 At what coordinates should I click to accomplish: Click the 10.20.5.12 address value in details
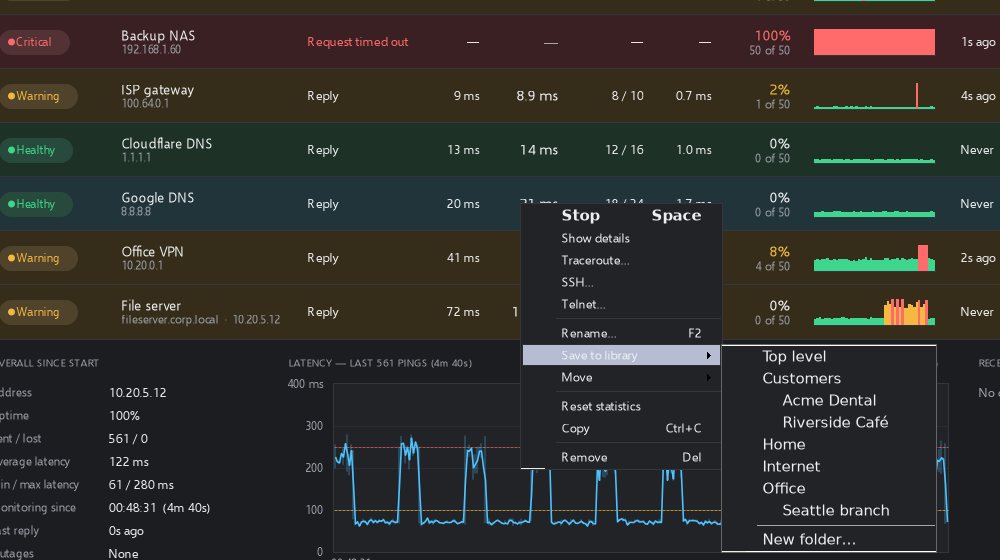pos(138,393)
